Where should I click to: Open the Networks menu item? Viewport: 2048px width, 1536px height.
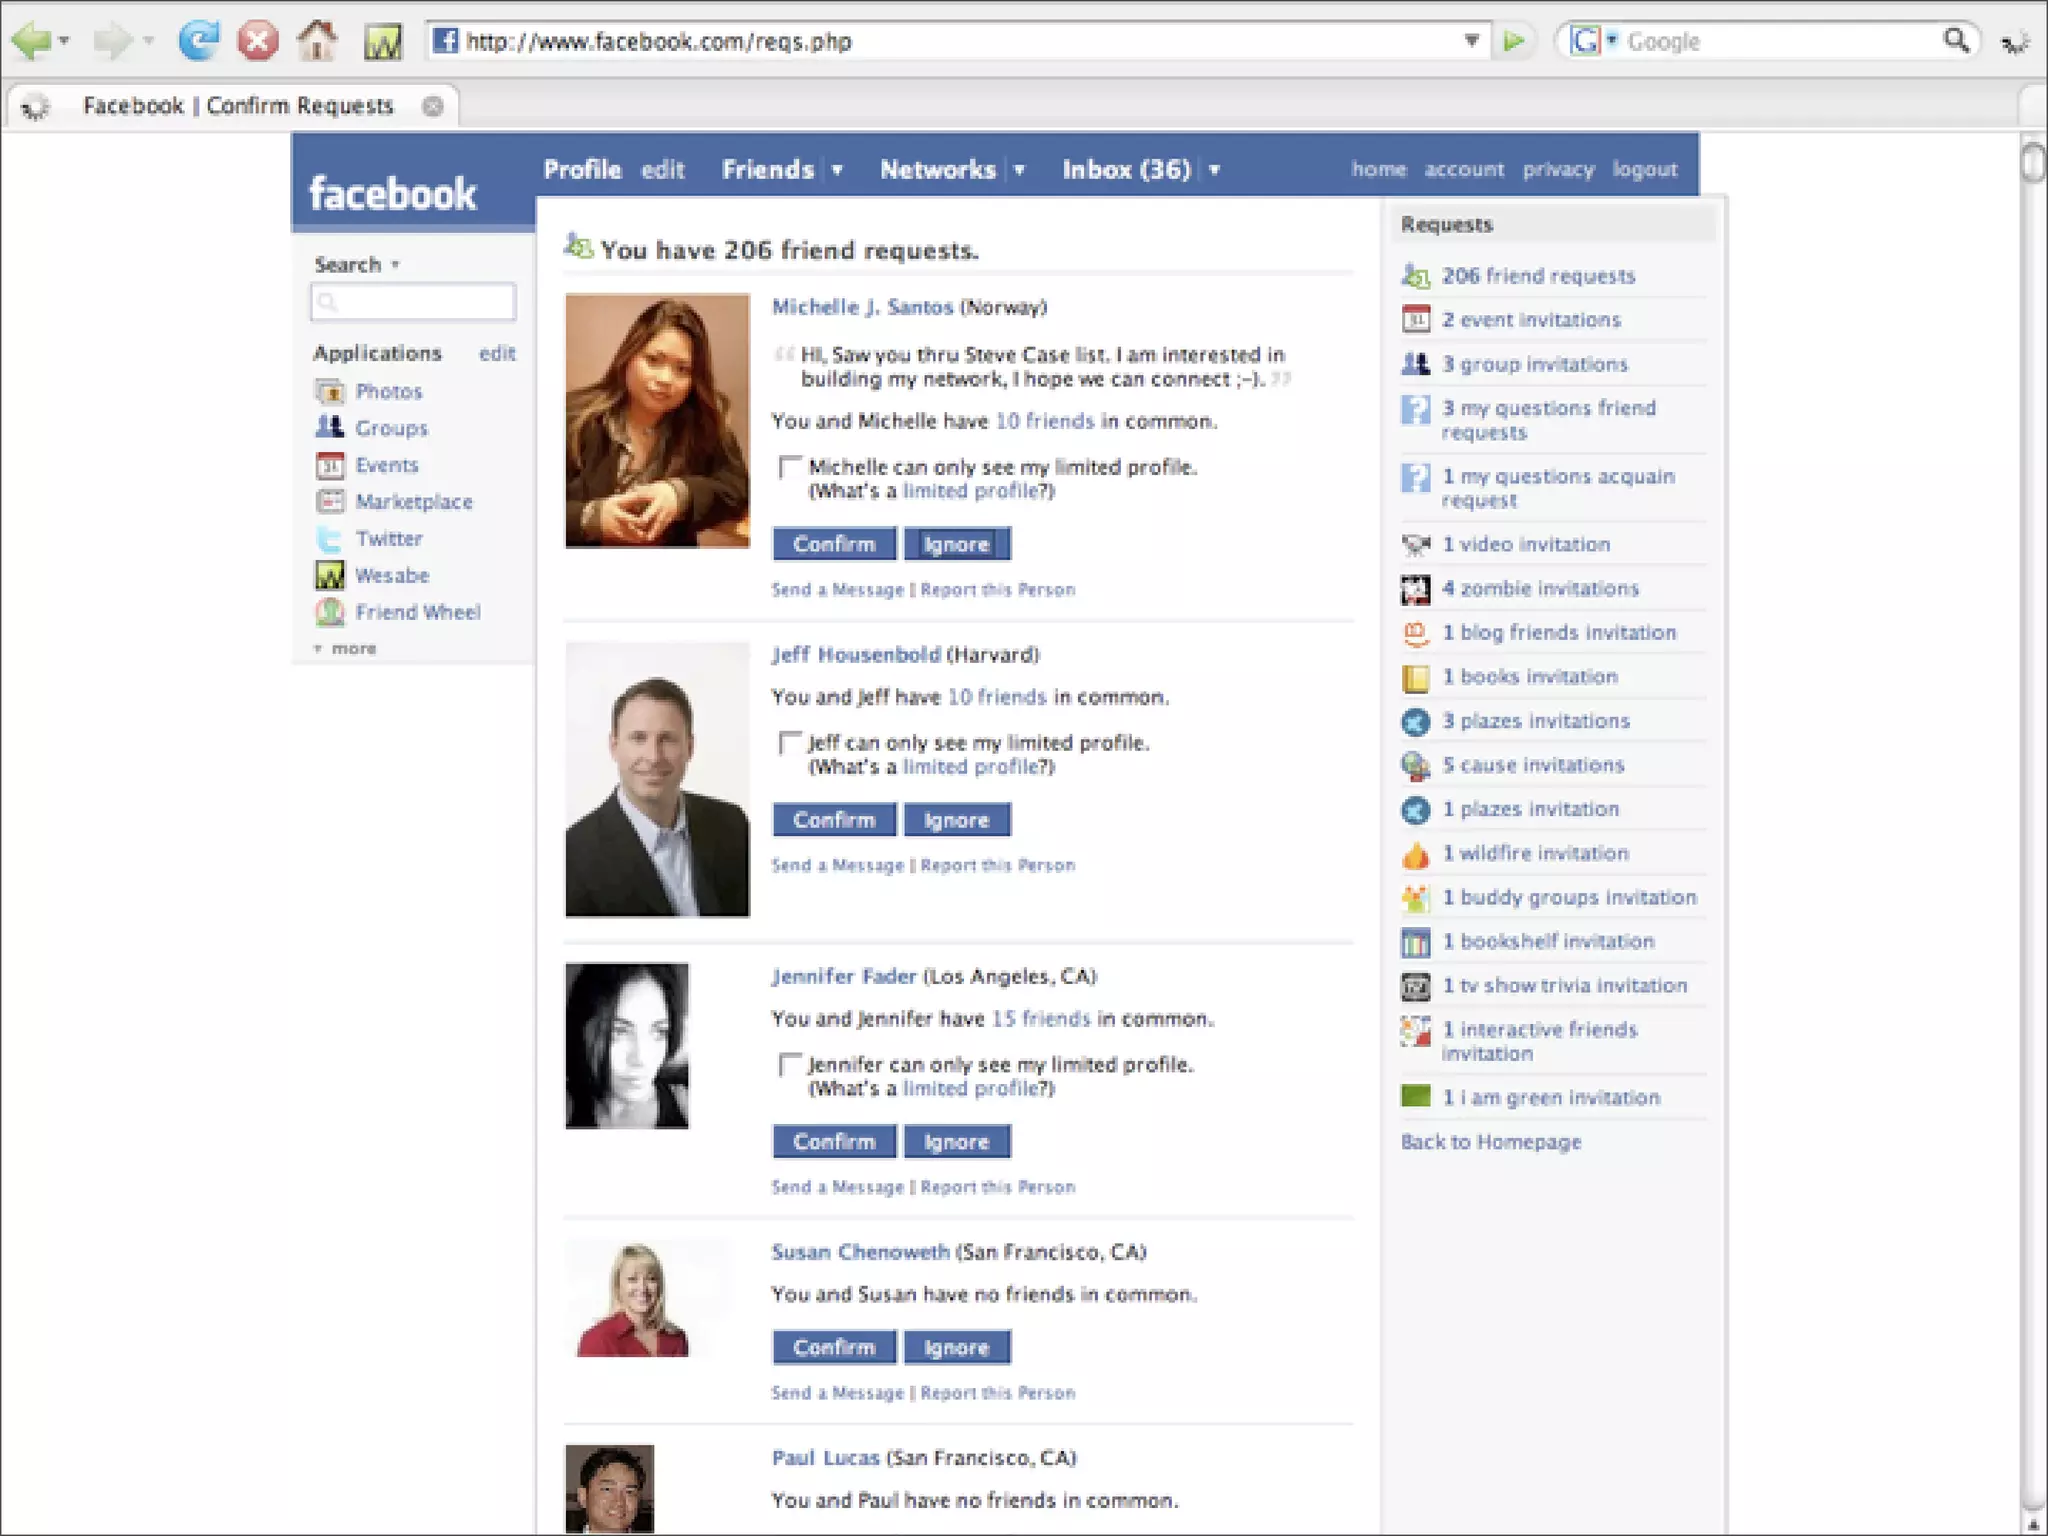point(938,170)
